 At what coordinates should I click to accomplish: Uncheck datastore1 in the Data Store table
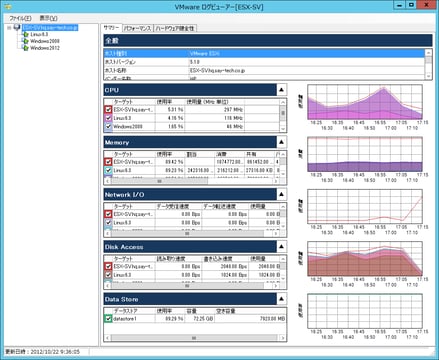tap(108, 319)
